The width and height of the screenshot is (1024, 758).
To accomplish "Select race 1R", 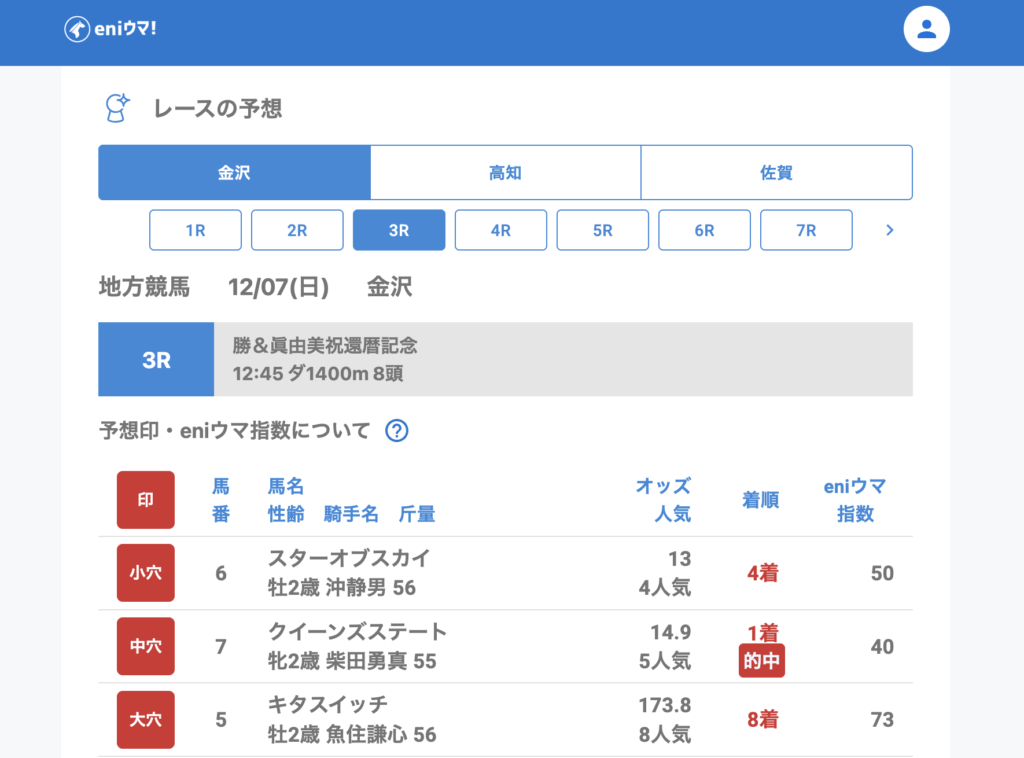I will 195,230.
